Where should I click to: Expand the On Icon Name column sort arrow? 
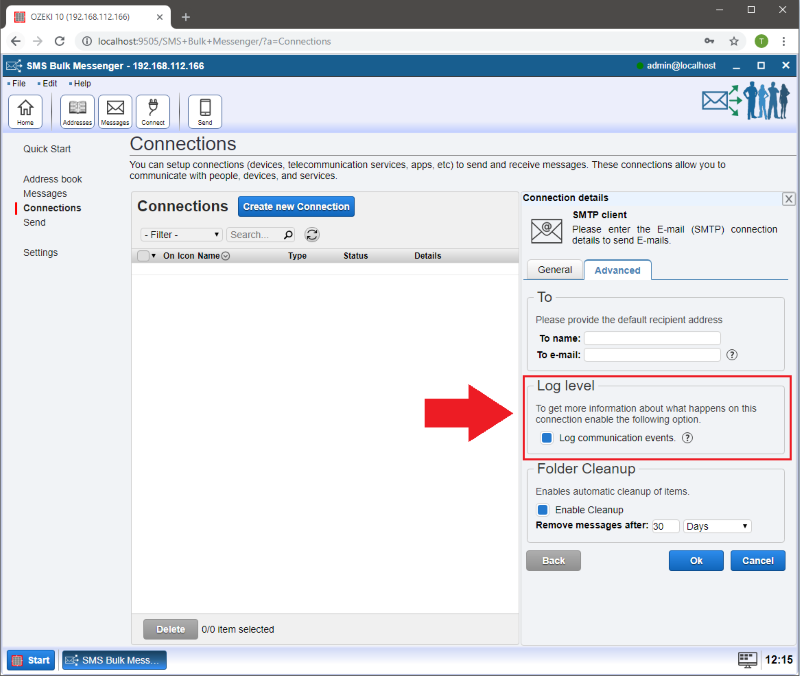click(226, 256)
